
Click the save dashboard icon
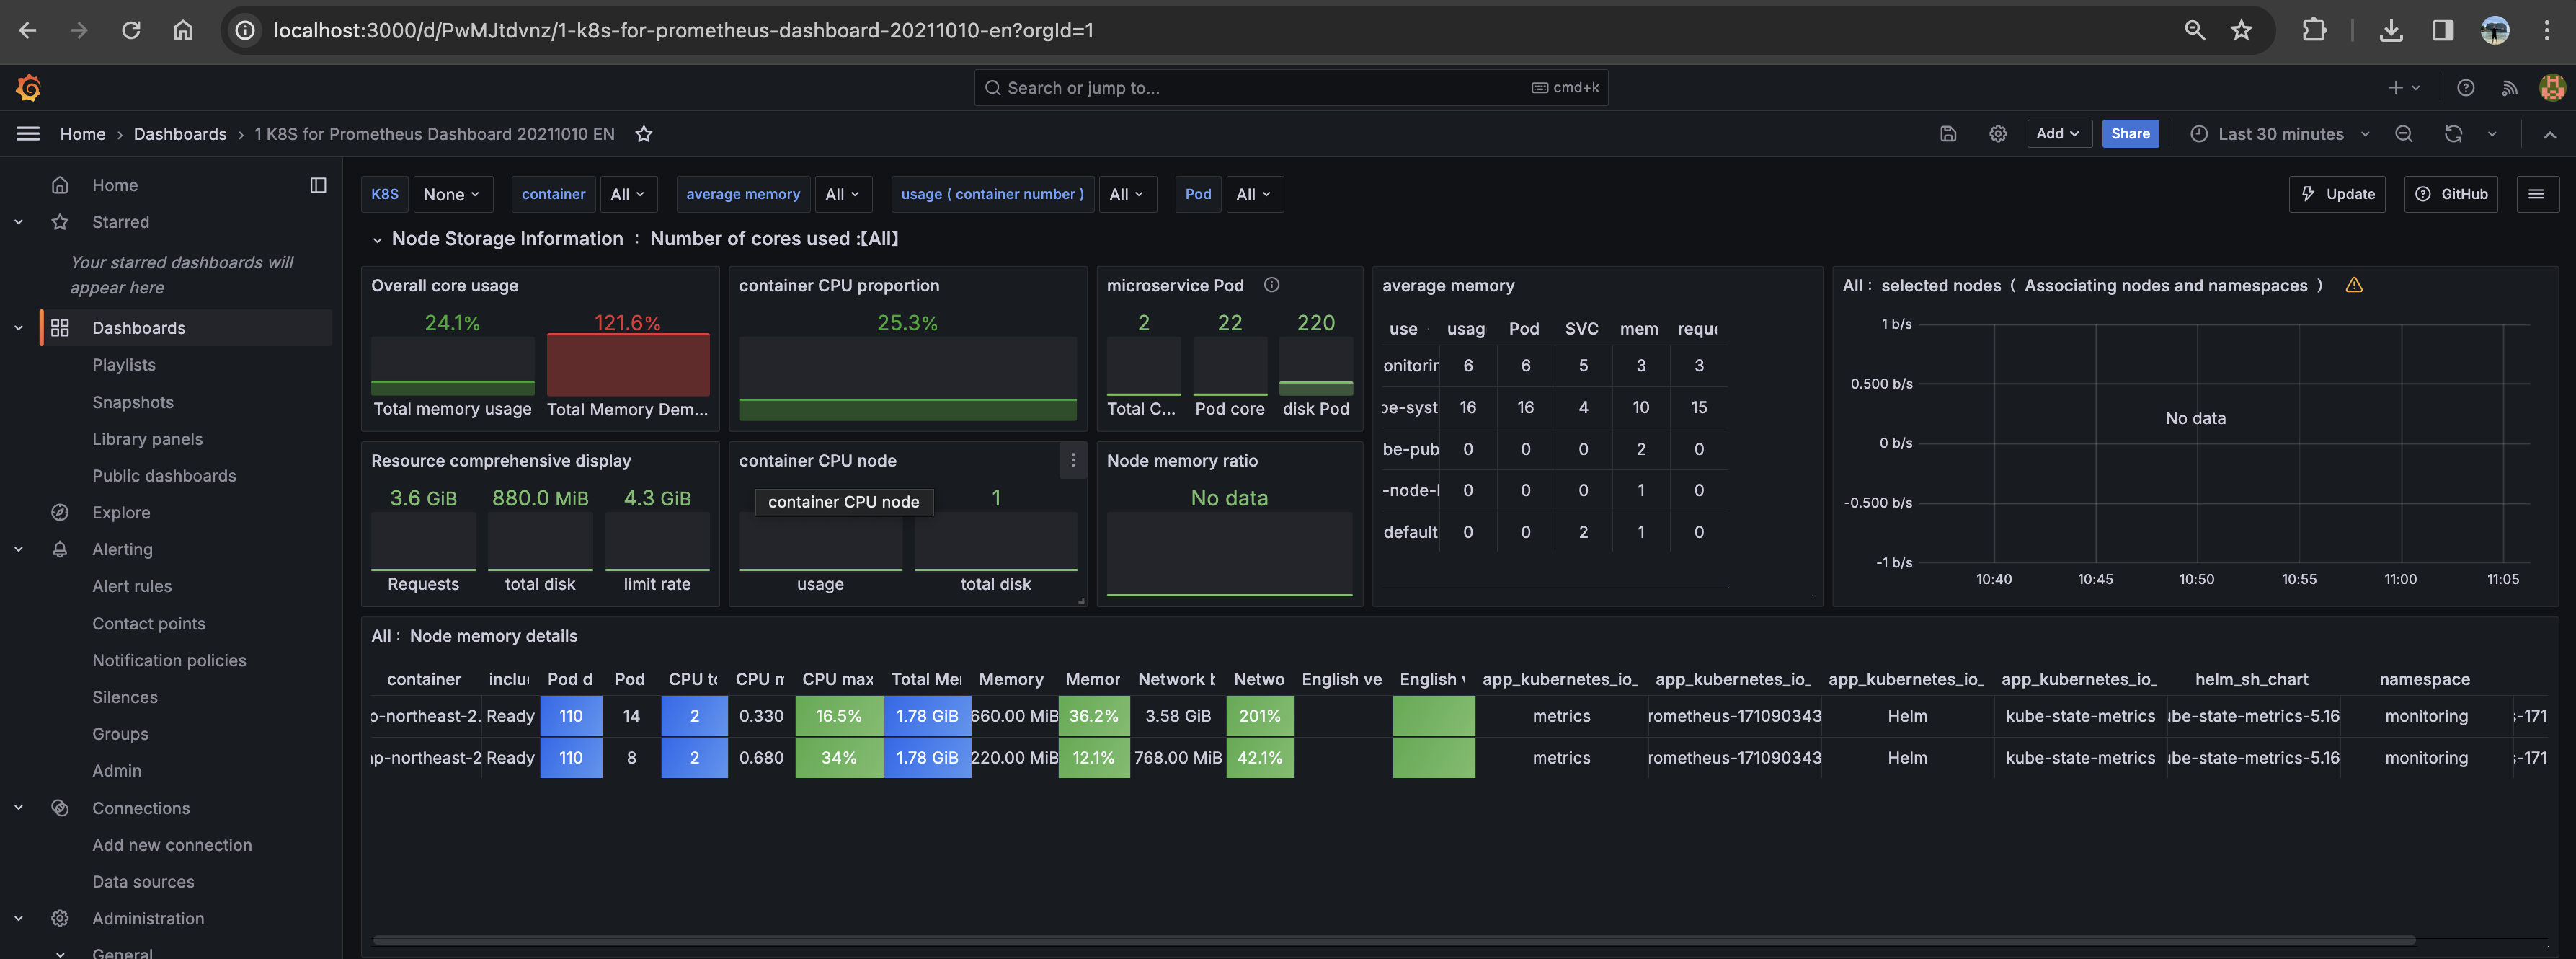click(x=1947, y=134)
